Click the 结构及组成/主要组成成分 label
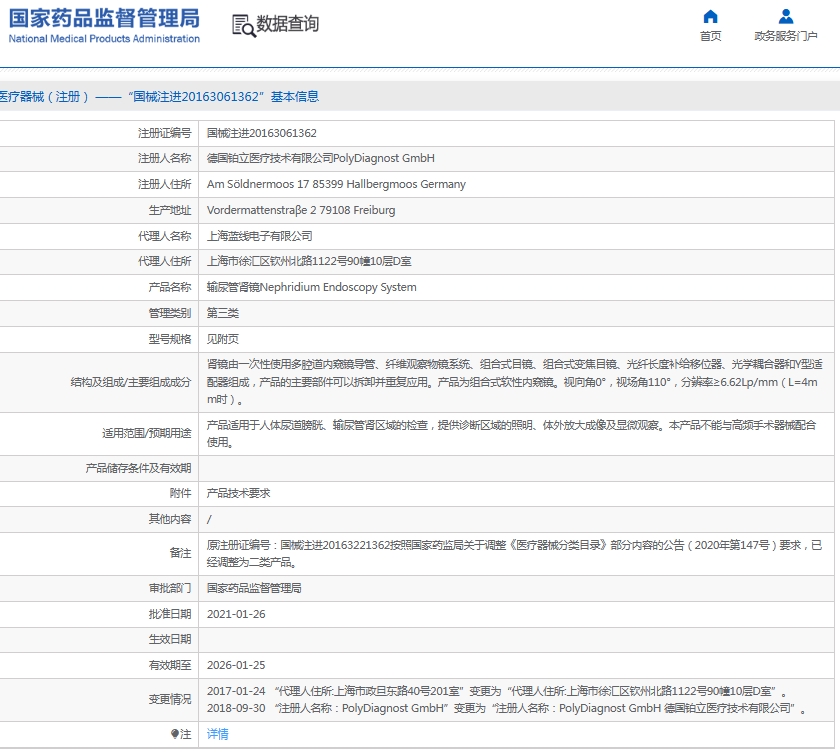Screen dimensions: 840x754 (131, 382)
